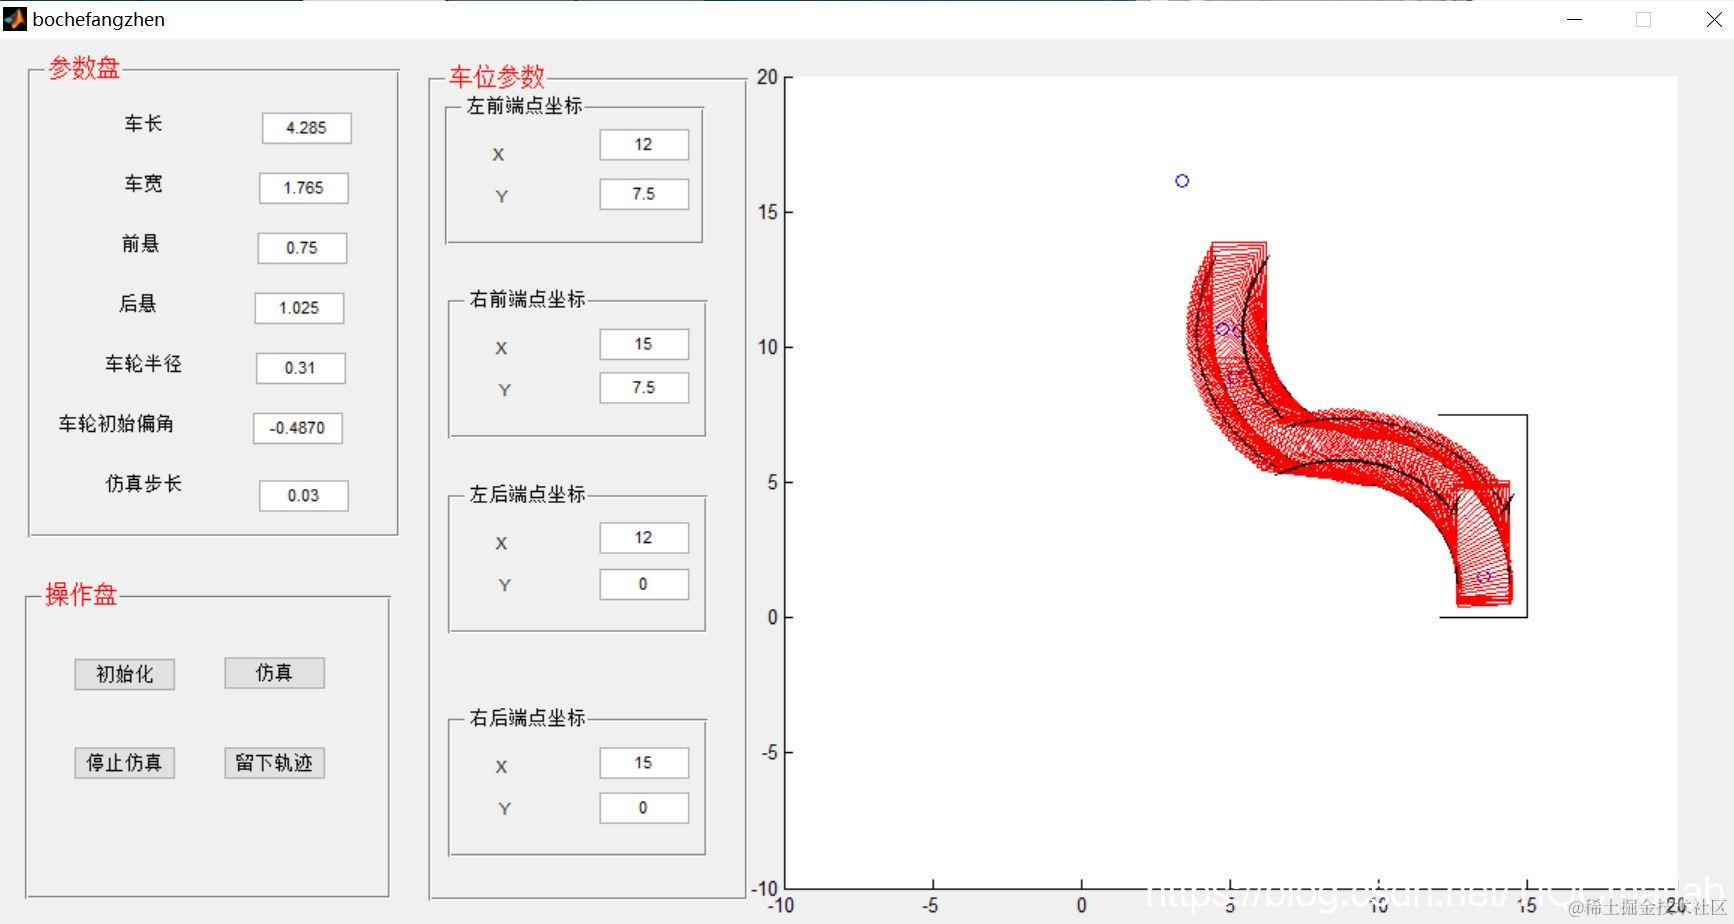Viewport: 1734px width, 924px height.
Task: Select the 车长 vehicle length input field
Action: [x=306, y=128]
